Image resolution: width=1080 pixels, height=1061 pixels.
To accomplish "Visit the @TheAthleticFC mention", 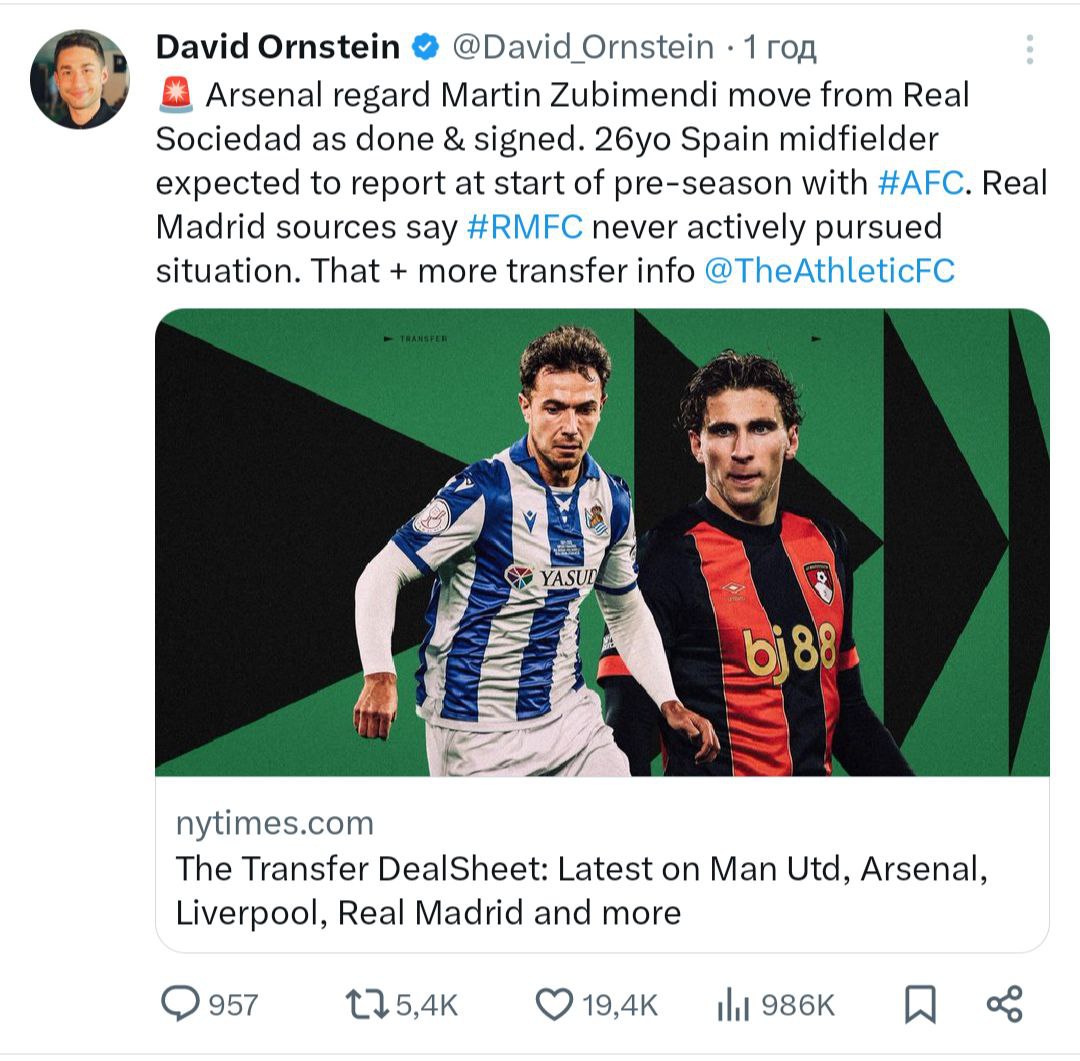I will point(829,271).
